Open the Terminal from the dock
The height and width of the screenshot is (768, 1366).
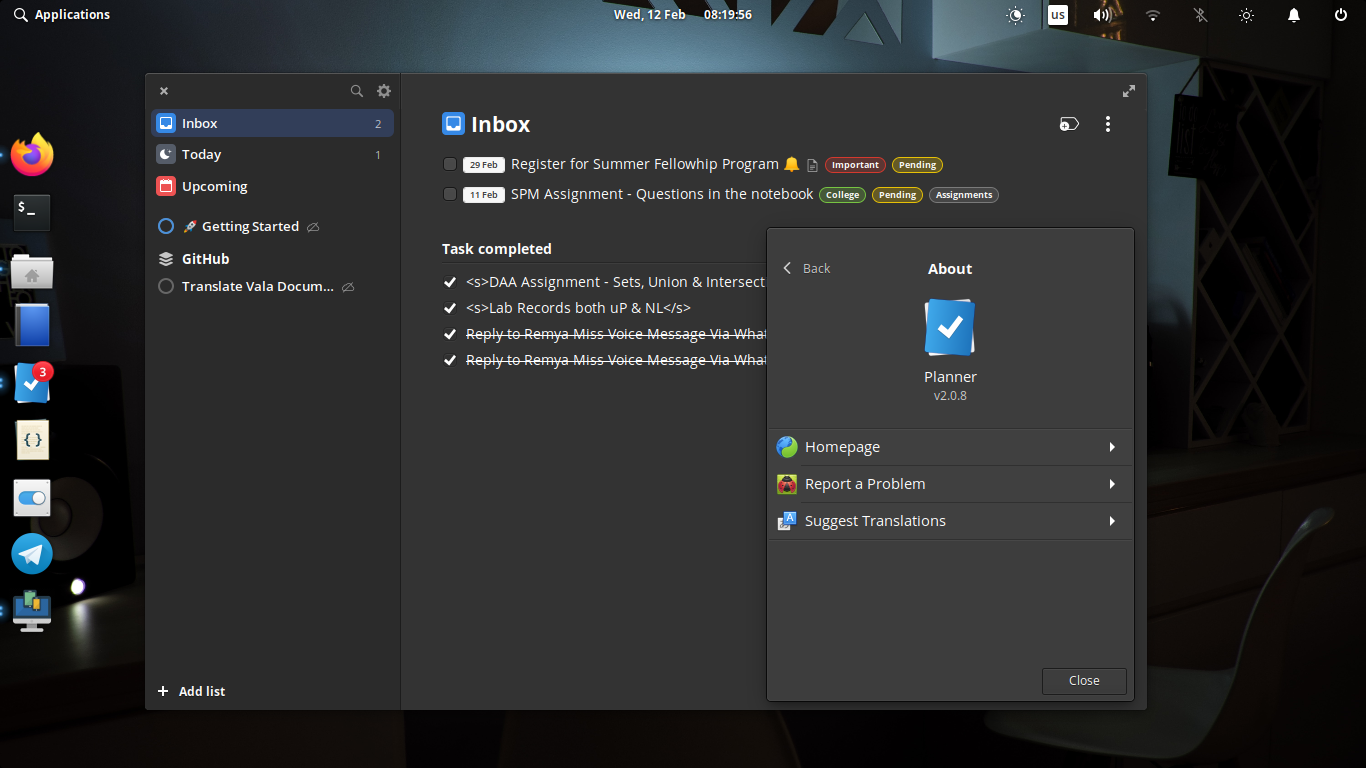pyautogui.click(x=32, y=212)
